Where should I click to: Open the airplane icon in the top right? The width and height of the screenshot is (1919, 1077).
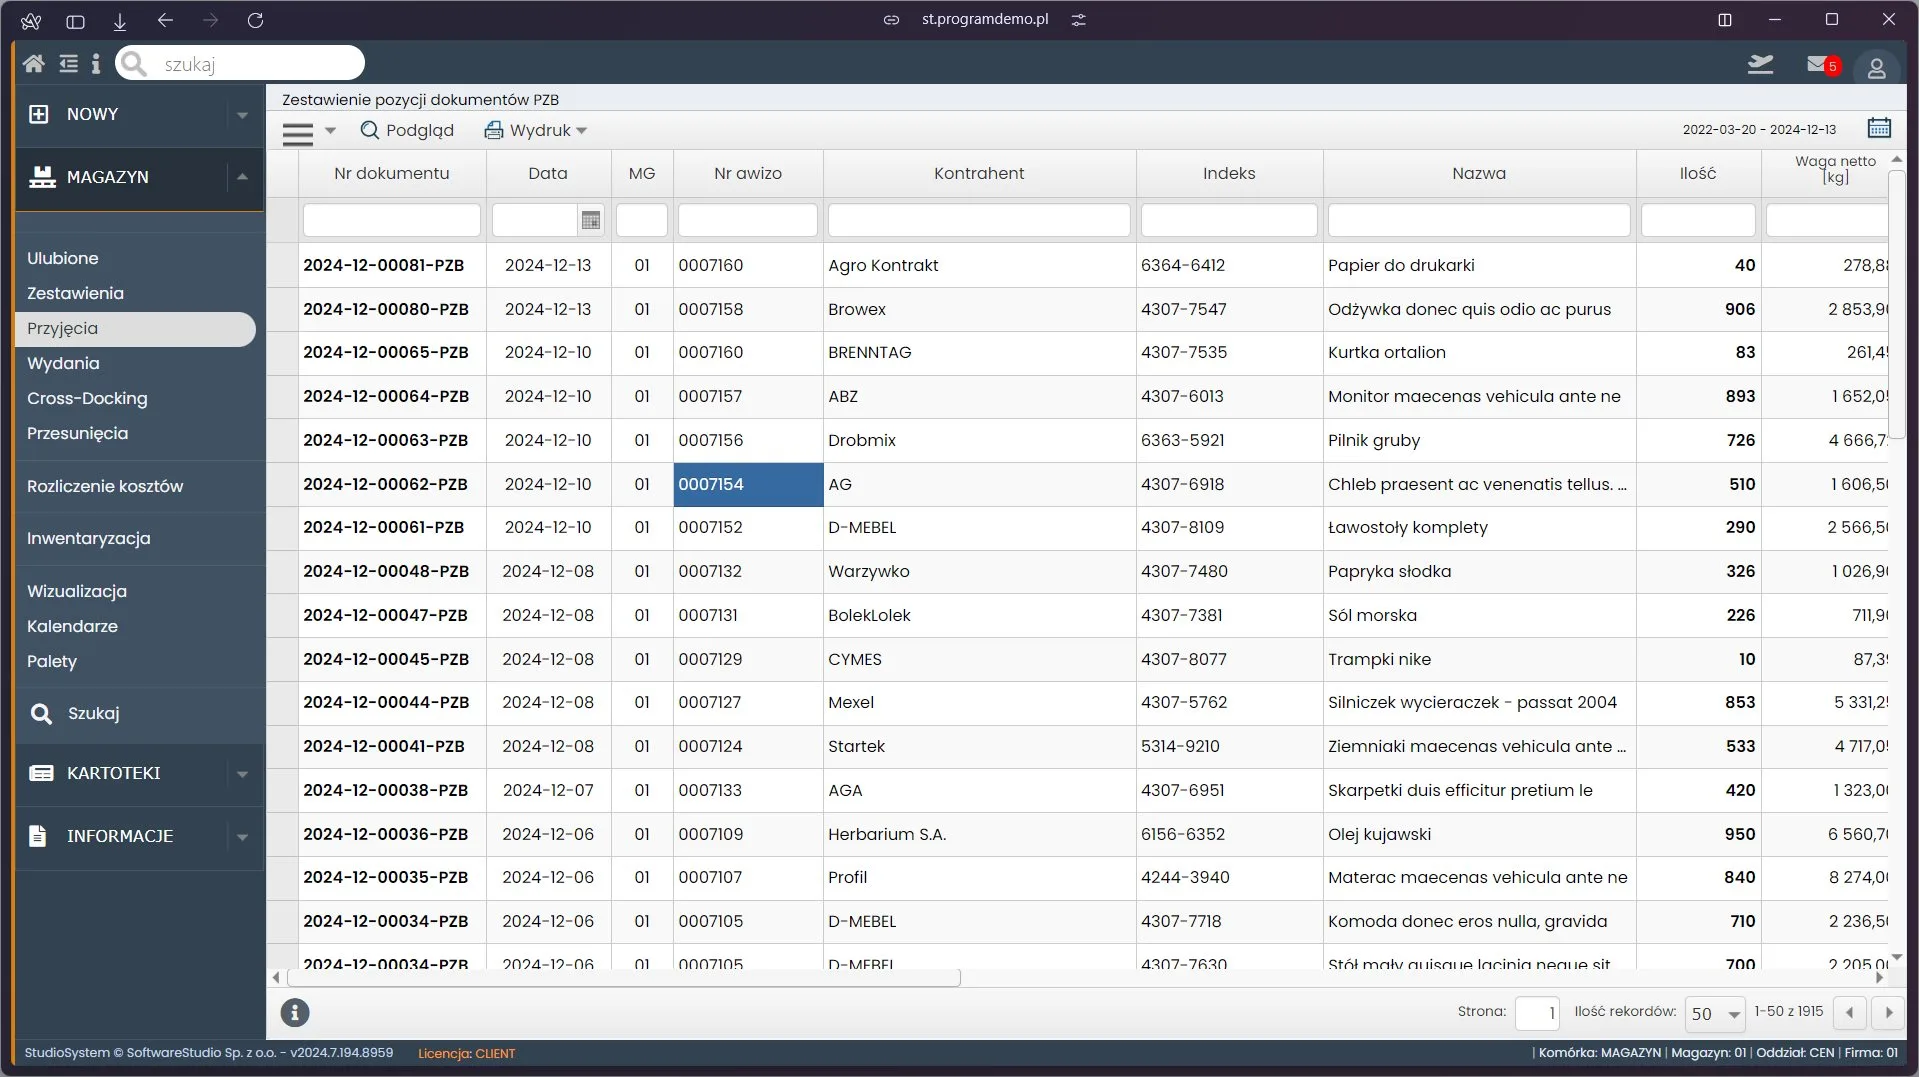coord(1760,65)
